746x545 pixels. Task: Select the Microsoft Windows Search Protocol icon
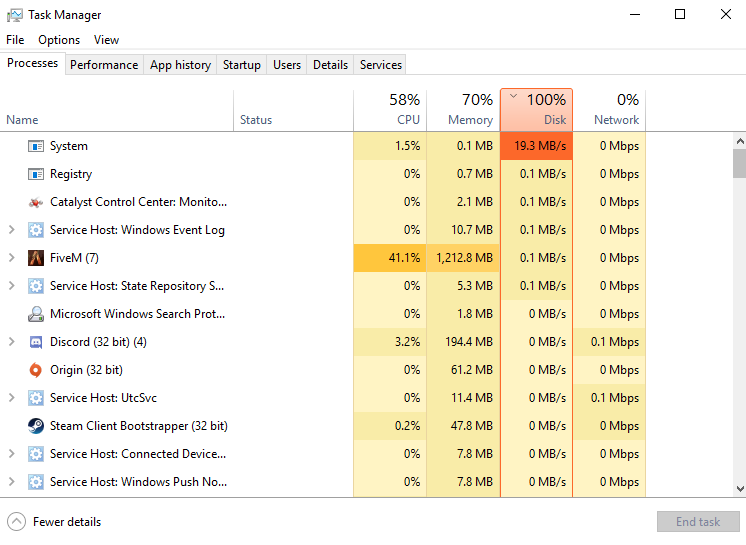[x=36, y=314]
